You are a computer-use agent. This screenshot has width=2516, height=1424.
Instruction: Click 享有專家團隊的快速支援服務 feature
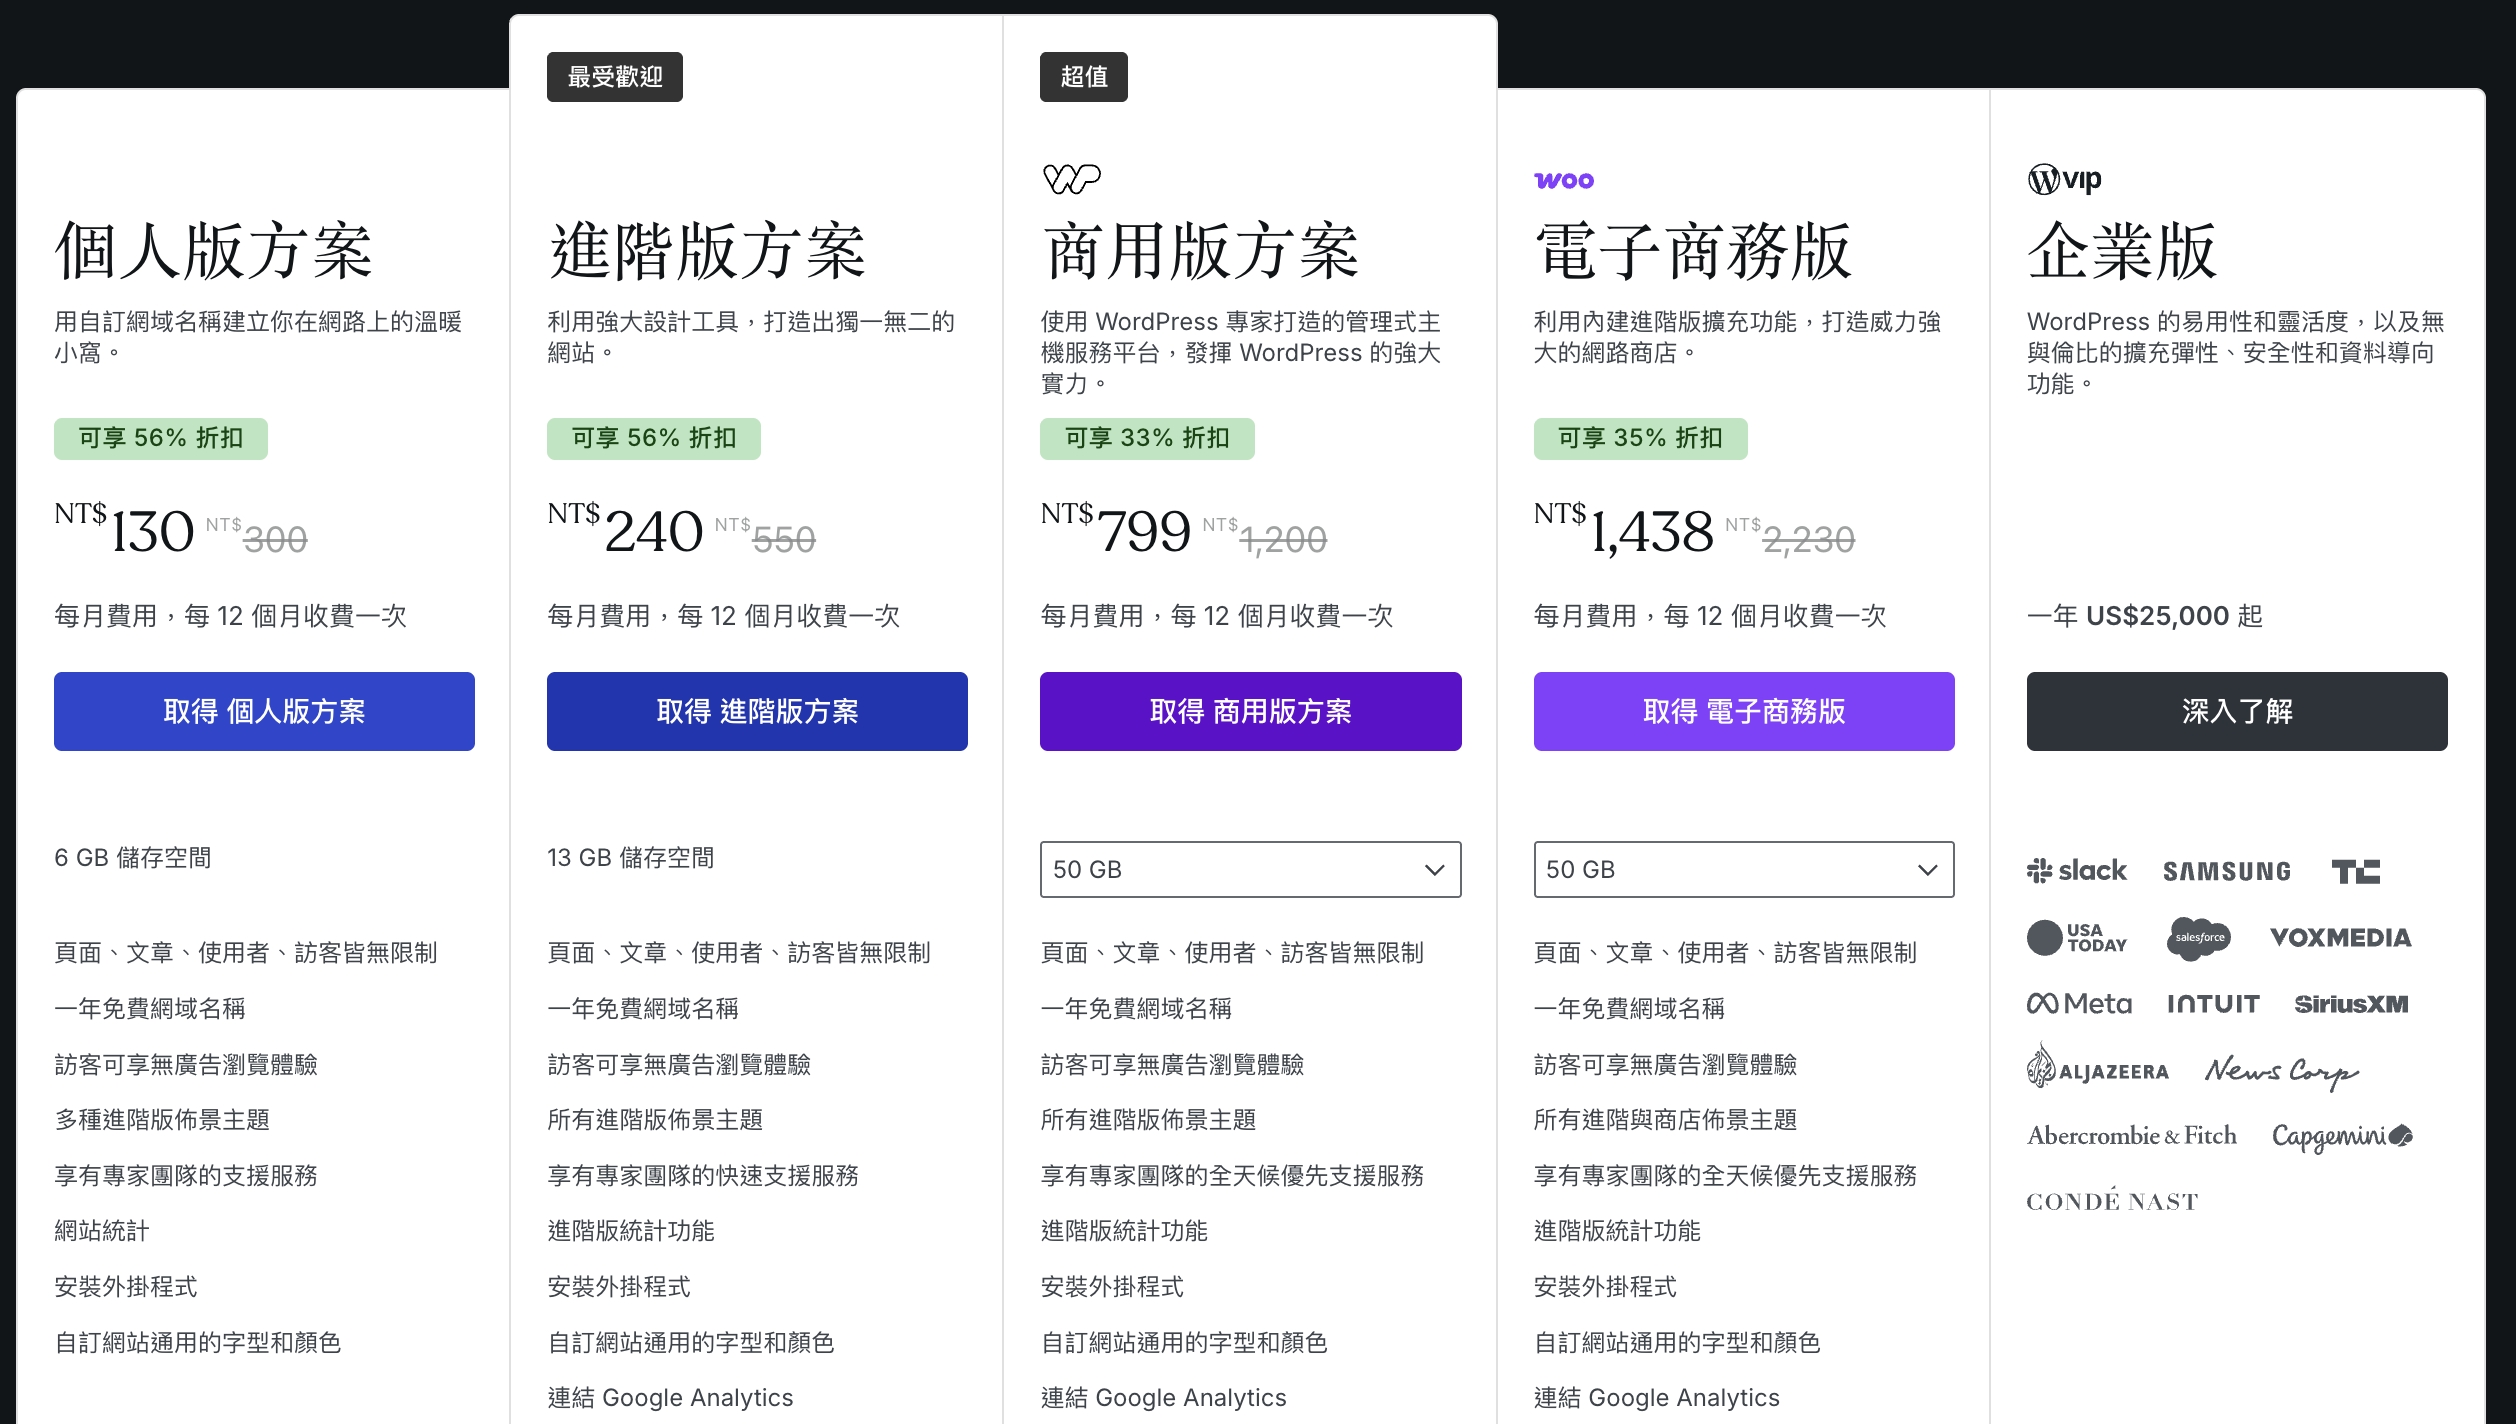point(703,1176)
